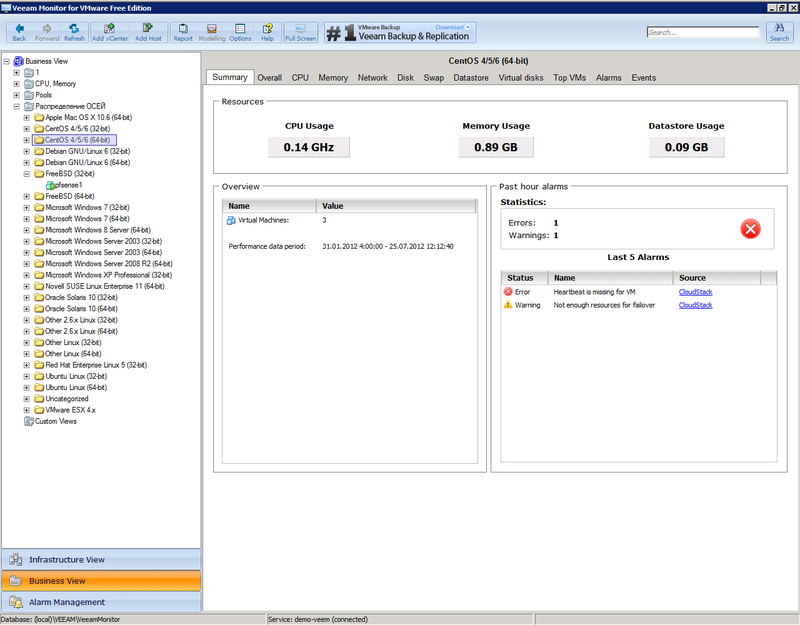Click the Refresh toolbar icon
Screen dimensions: 800x625
pos(74,32)
